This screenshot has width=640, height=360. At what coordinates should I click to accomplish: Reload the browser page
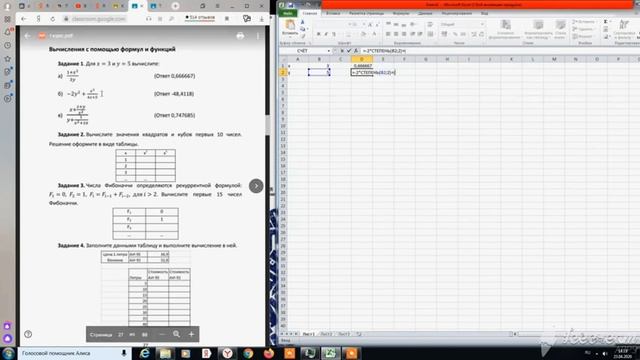point(53,19)
